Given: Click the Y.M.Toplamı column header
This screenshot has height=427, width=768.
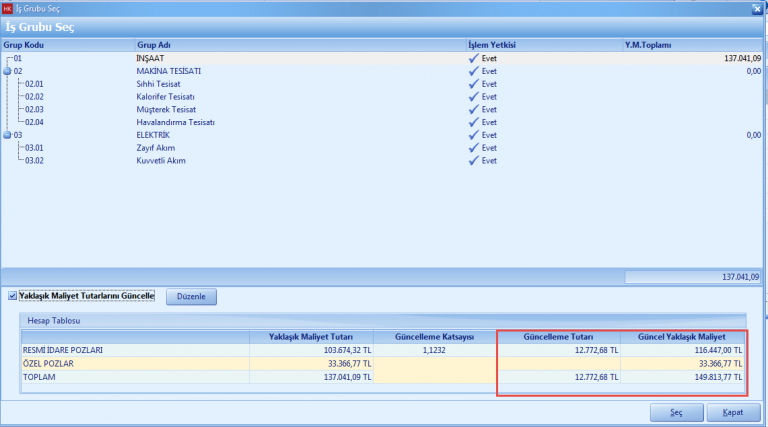Looking at the screenshot, I should click(648, 45).
